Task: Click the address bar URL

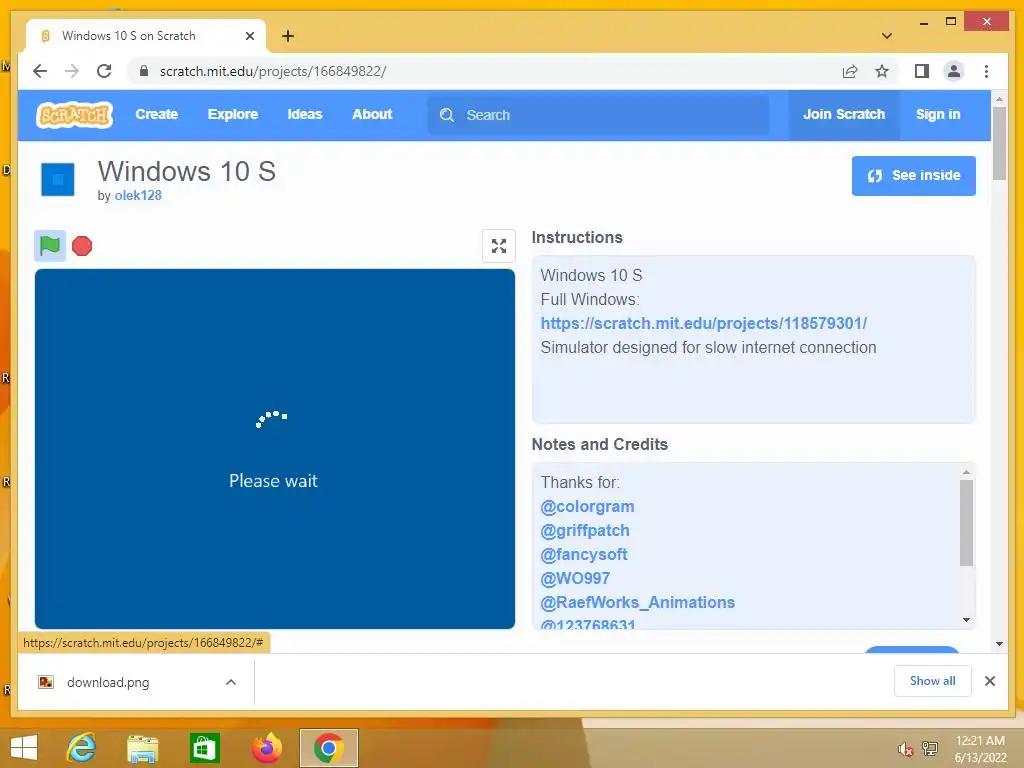Action: click(x=273, y=71)
